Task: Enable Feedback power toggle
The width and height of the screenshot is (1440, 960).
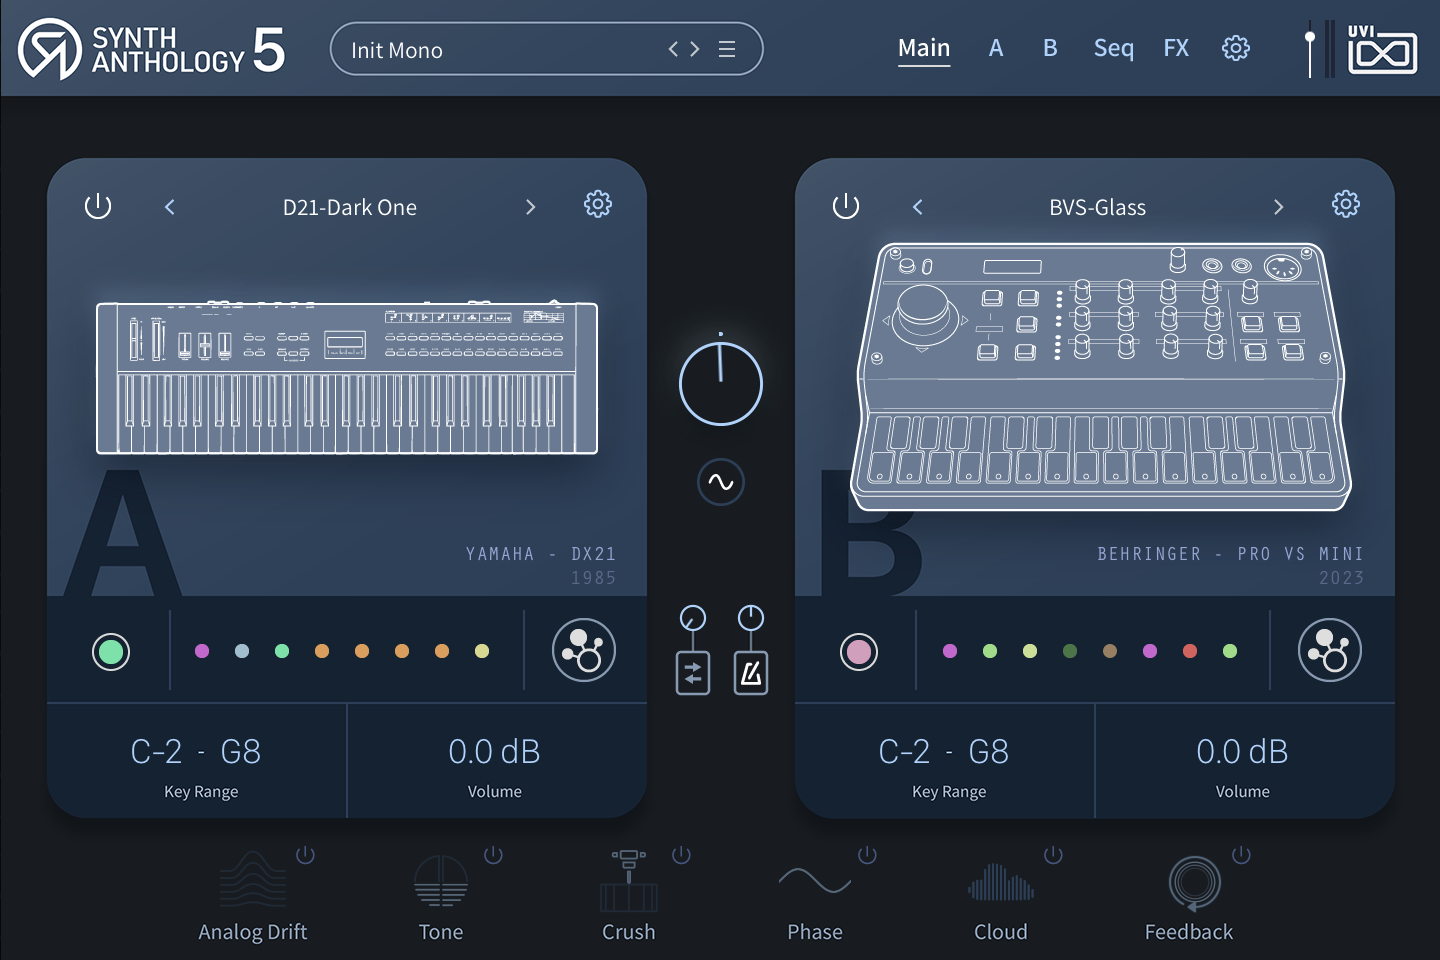Action: coord(1241,855)
